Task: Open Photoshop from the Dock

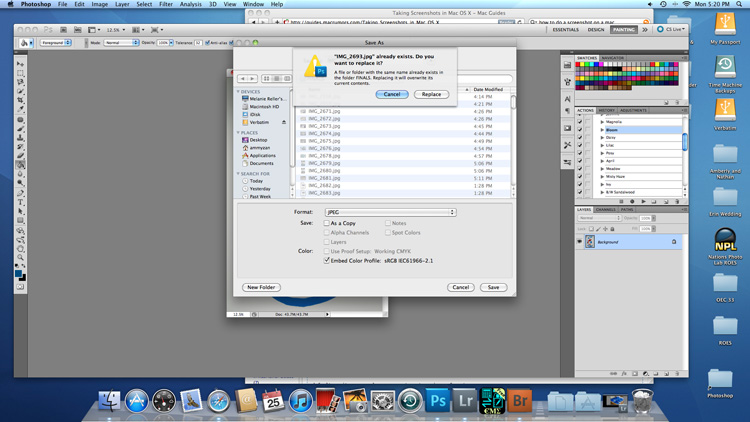Action: click(437, 400)
